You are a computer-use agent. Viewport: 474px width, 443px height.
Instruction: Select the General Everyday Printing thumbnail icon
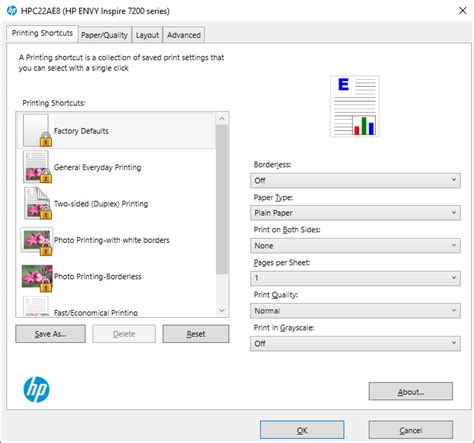point(37,167)
